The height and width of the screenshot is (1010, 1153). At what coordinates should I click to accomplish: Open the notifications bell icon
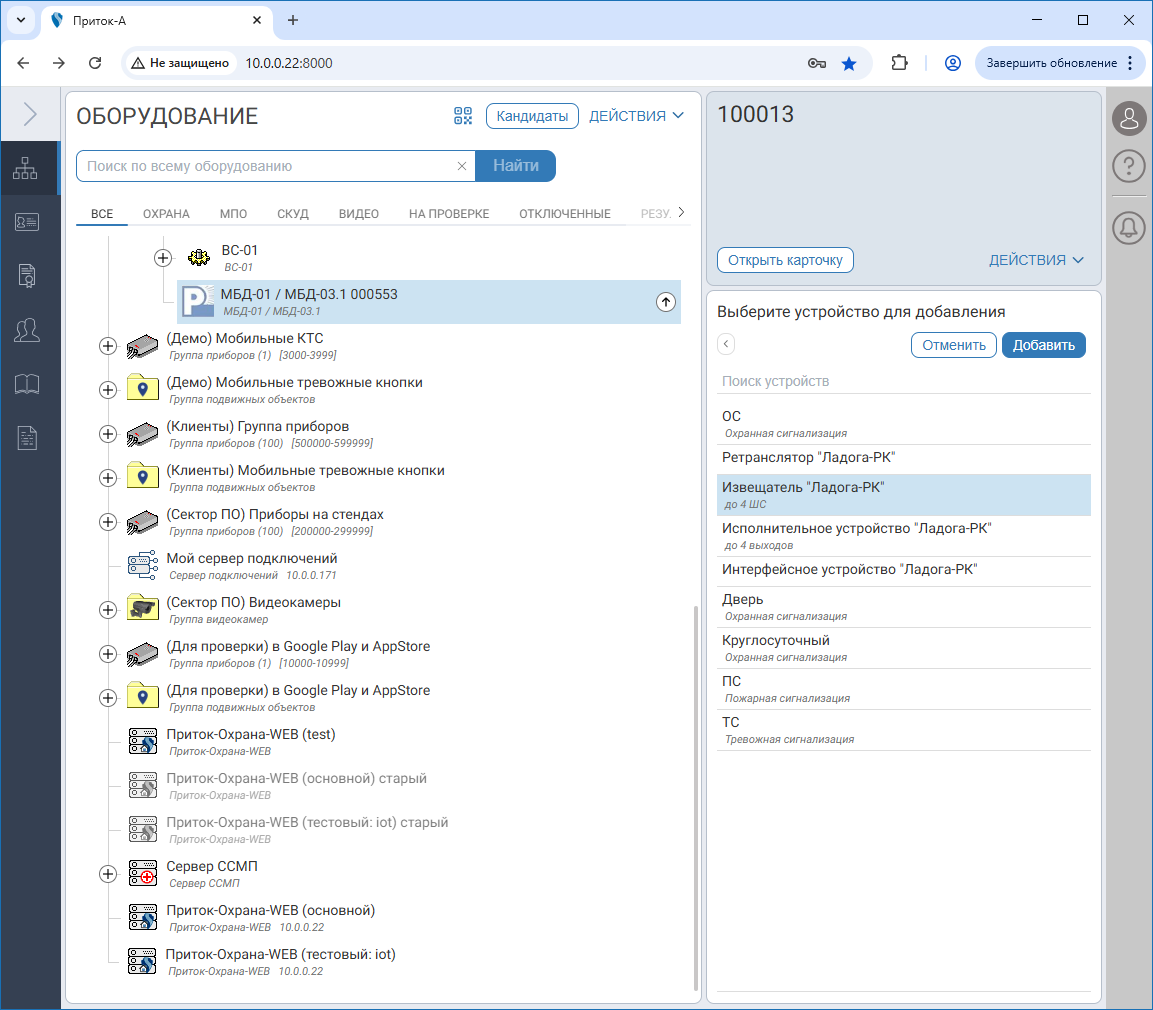(1129, 228)
